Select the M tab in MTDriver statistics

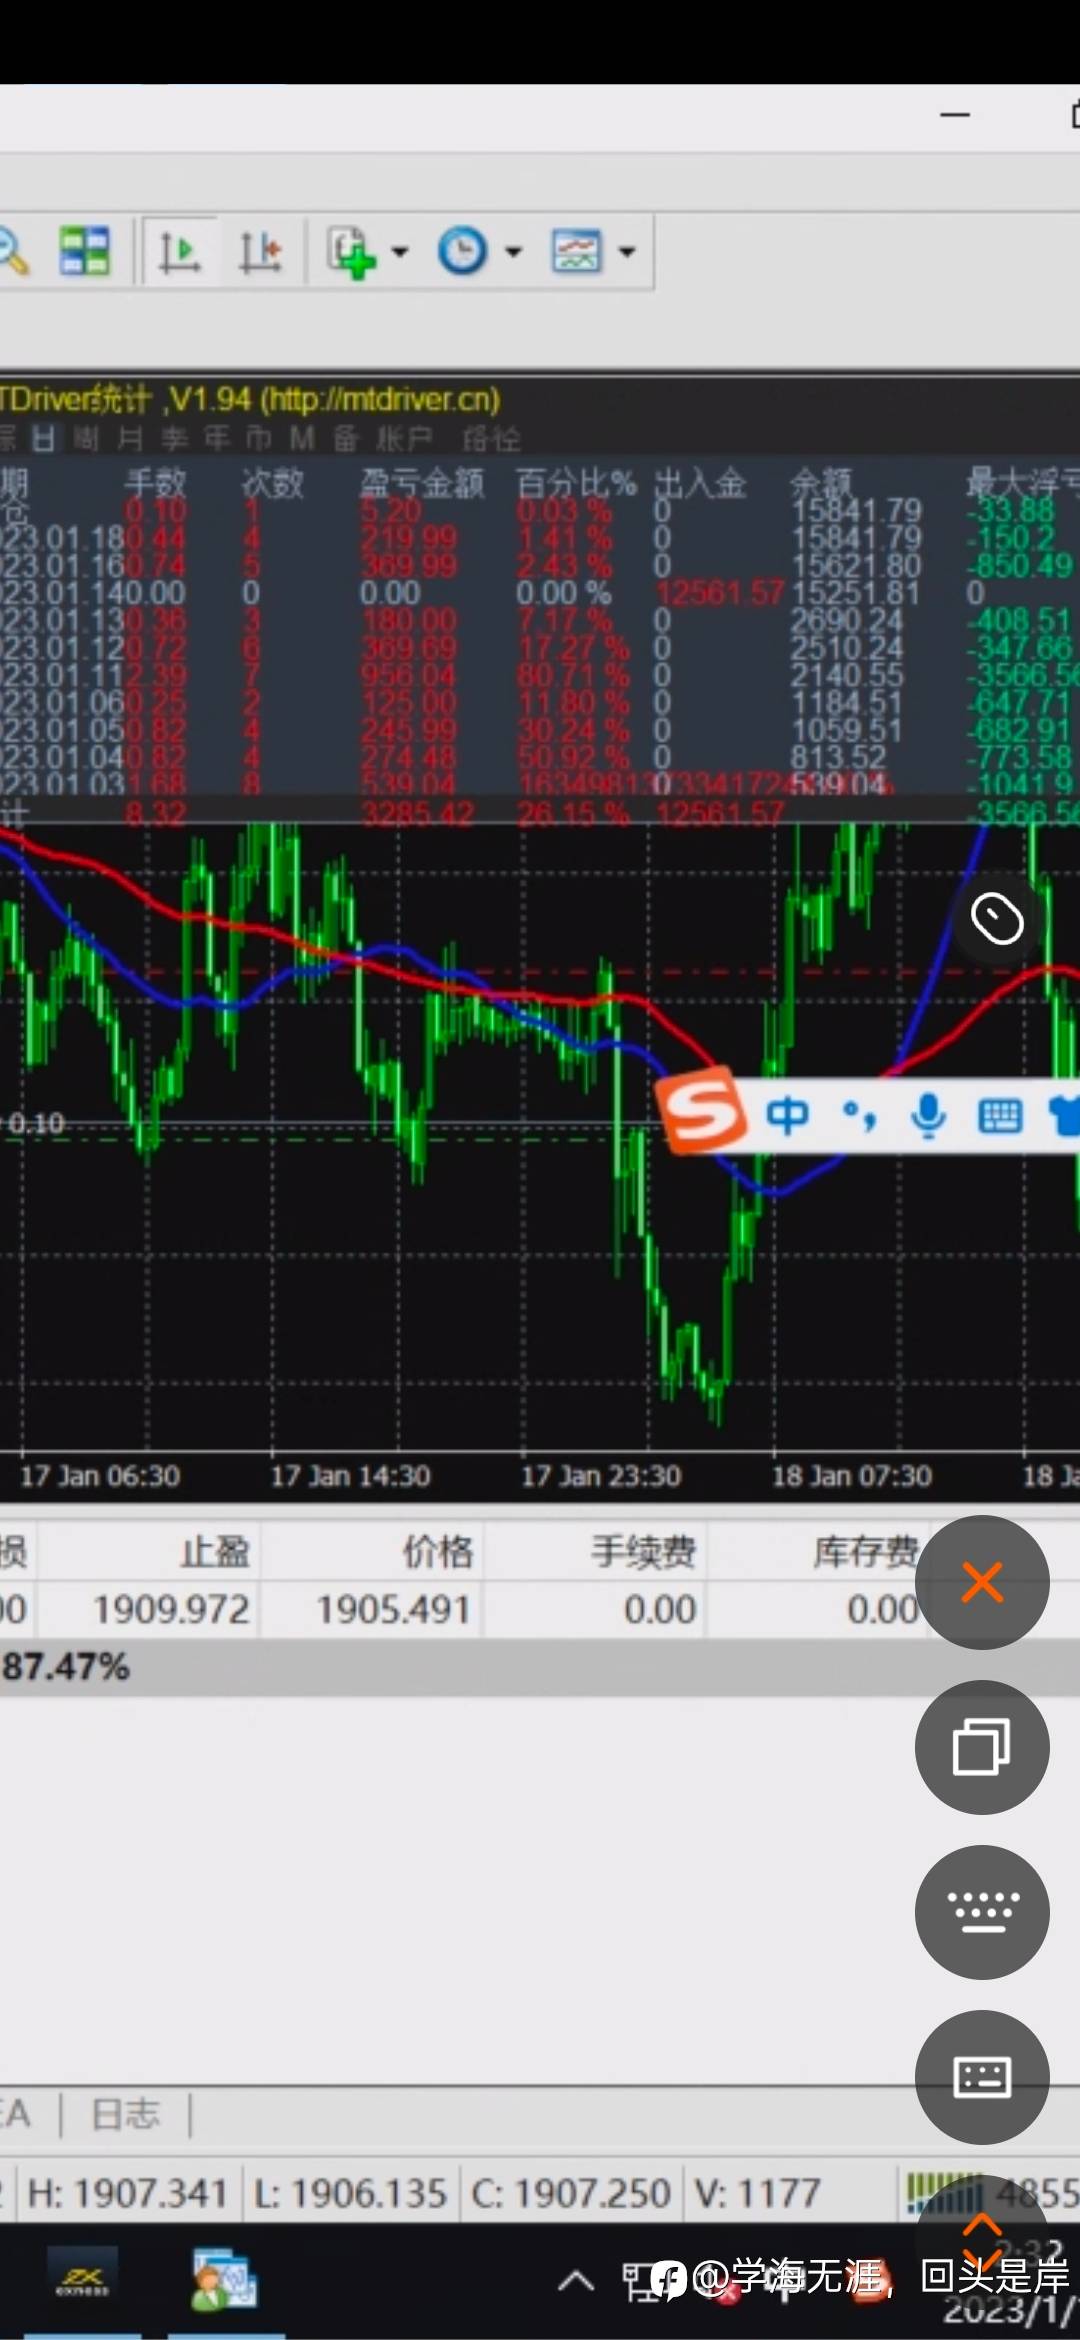[302, 438]
